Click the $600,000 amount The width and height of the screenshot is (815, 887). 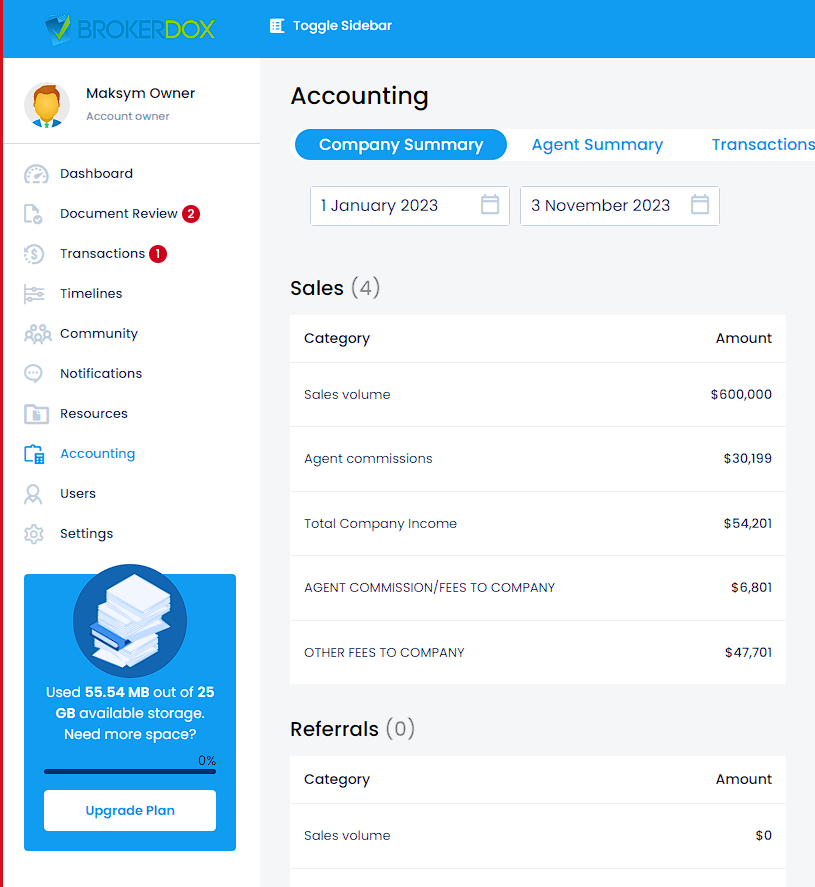click(x=741, y=395)
